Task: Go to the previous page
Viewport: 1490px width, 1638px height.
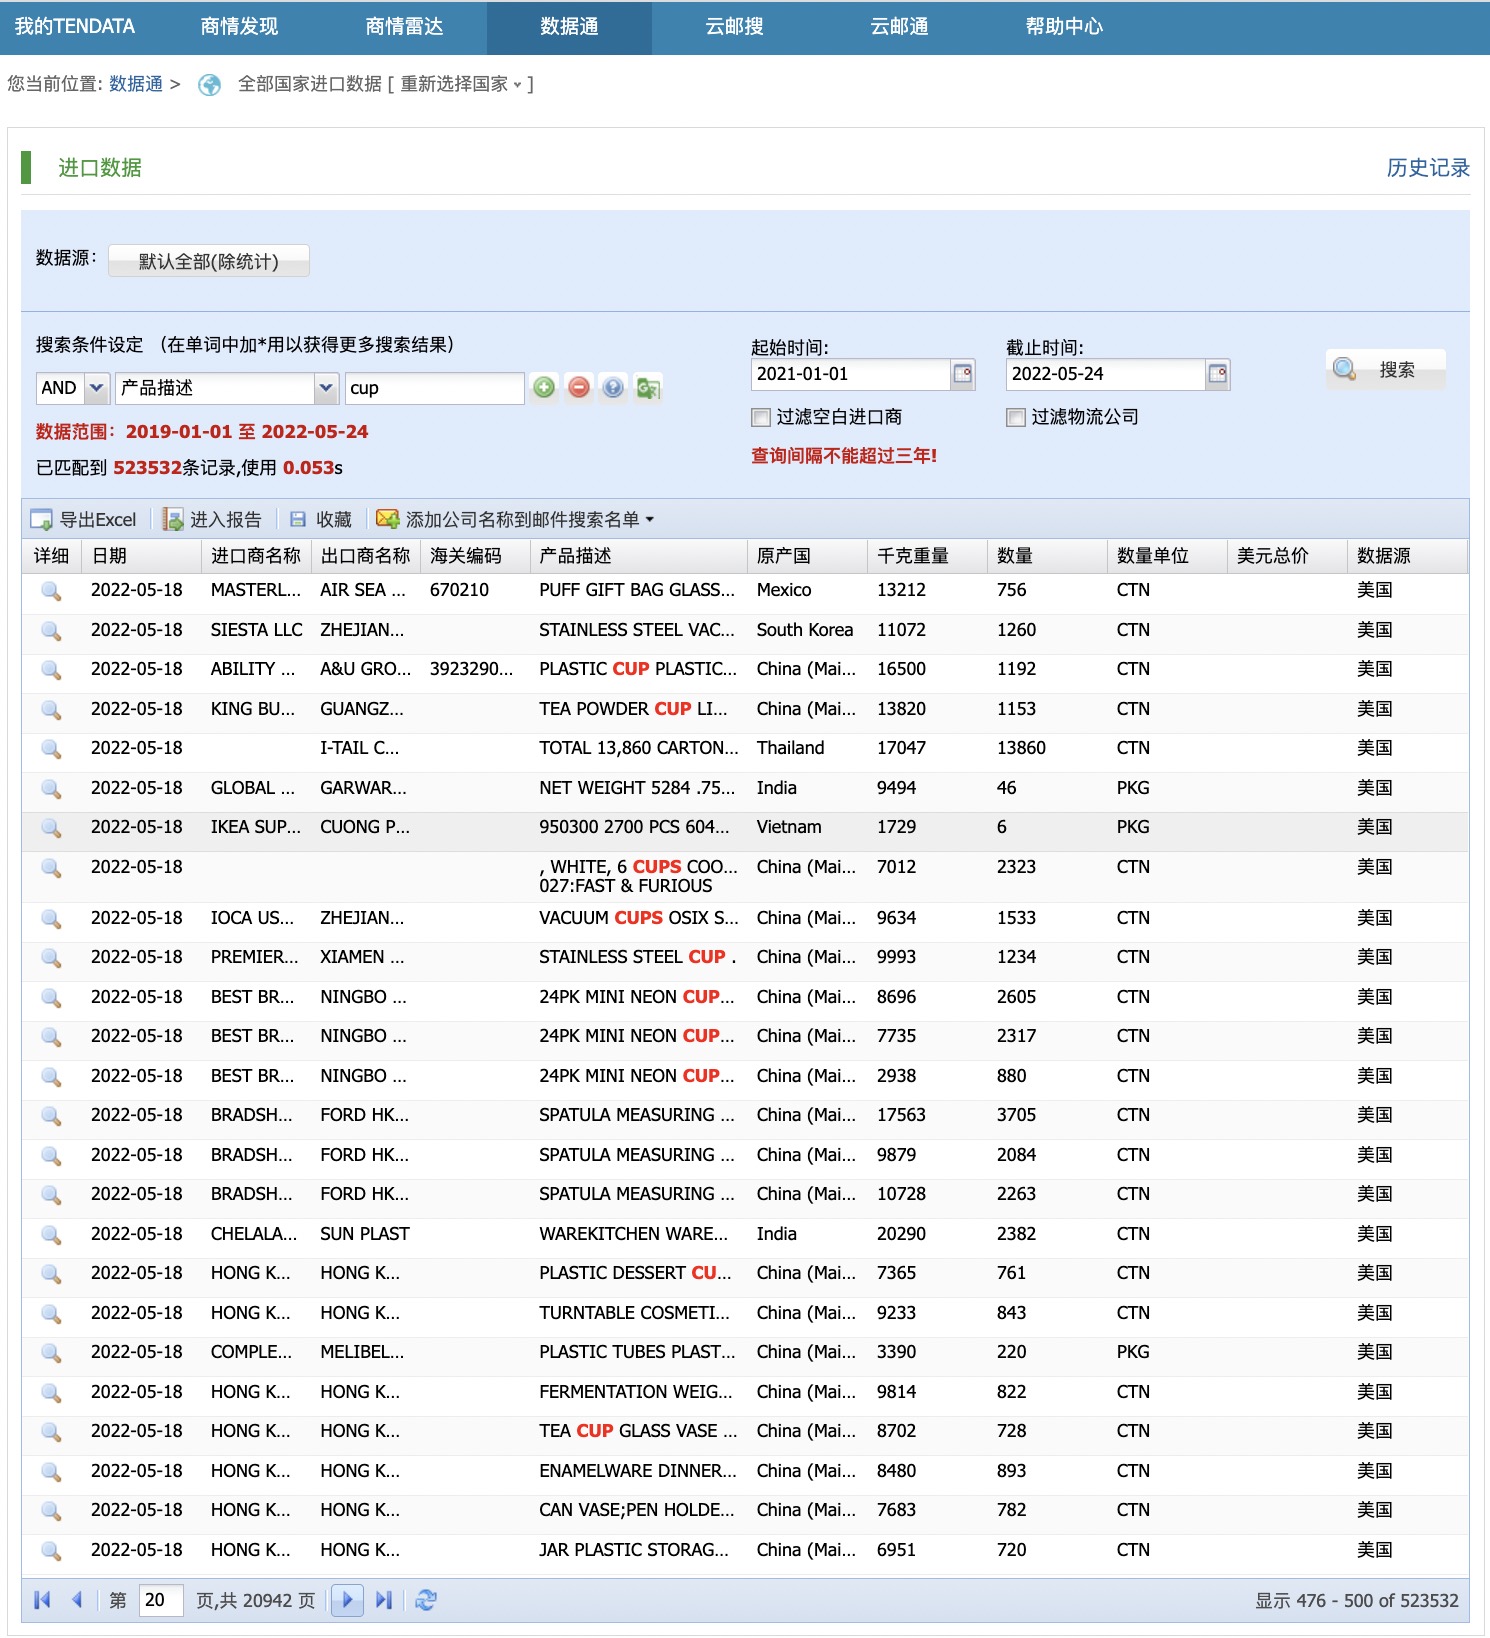Action: coord(77,1600)
